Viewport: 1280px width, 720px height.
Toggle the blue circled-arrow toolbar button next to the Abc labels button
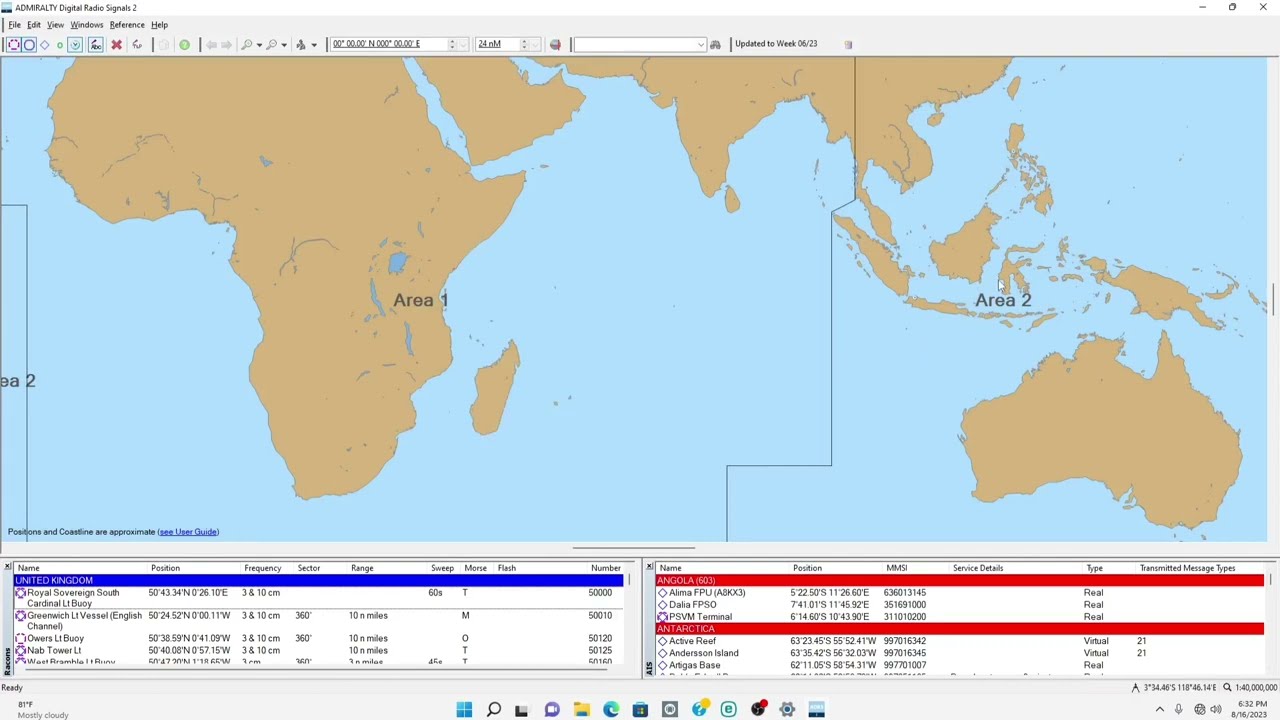[x=75, y=44]
